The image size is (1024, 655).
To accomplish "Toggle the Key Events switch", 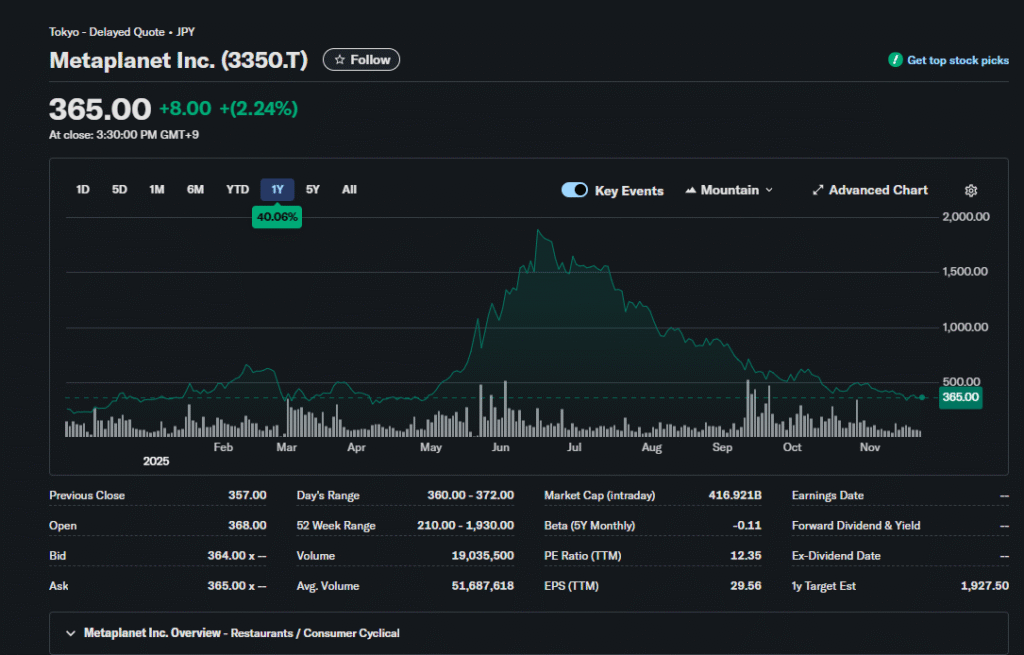I will 574,190.
